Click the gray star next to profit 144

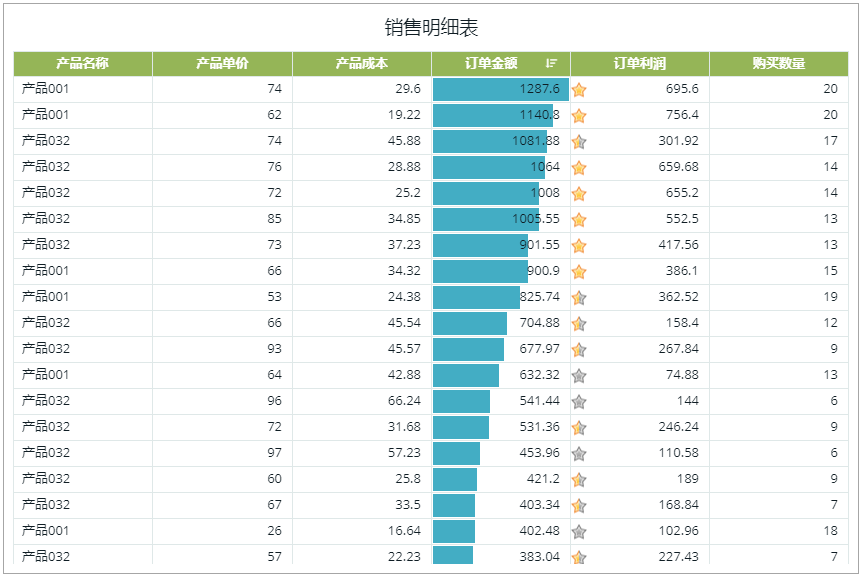[579, 402]
